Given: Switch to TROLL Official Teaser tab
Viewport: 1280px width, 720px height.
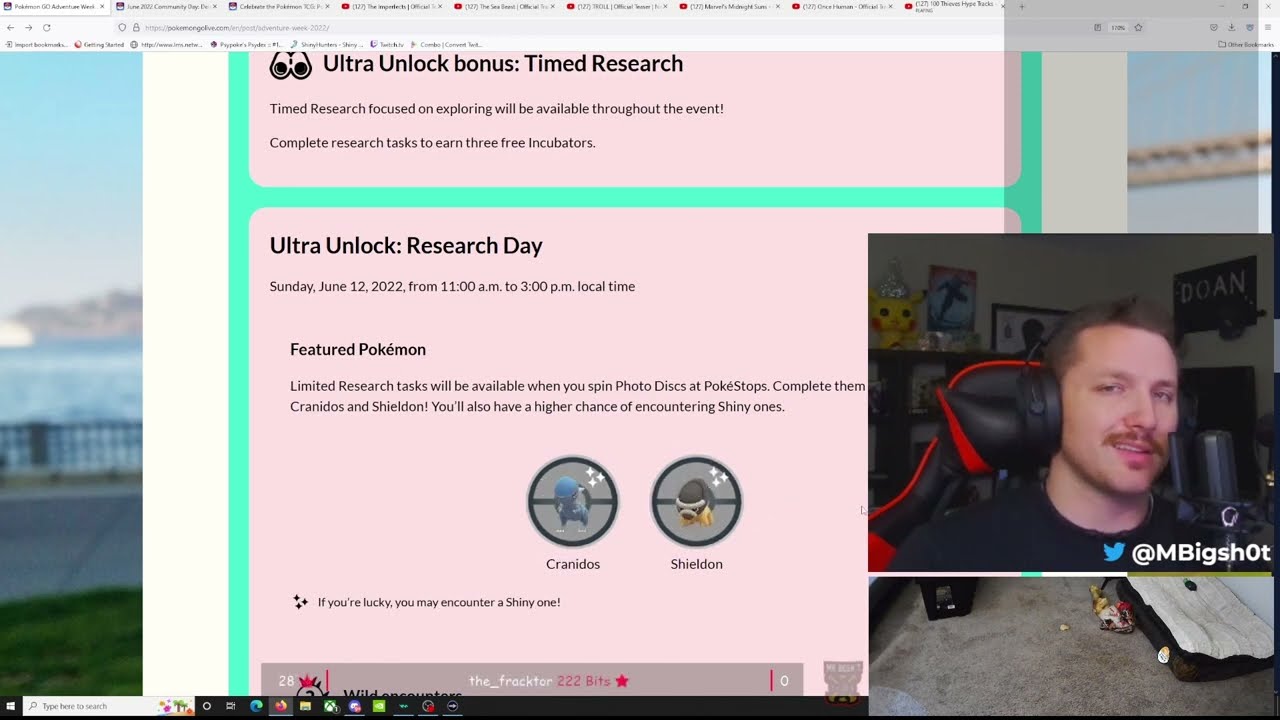Looking at the screenshot, I should pos(616,6).
